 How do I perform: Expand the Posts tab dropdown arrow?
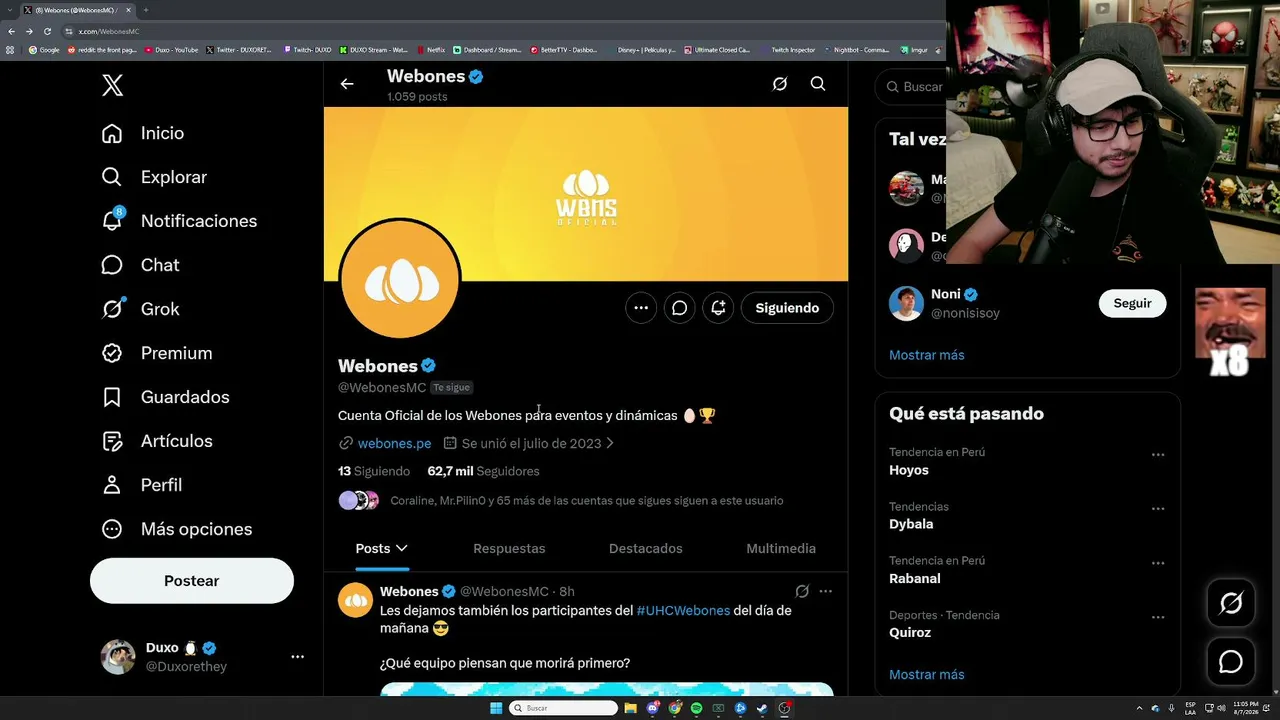(402, 549)
